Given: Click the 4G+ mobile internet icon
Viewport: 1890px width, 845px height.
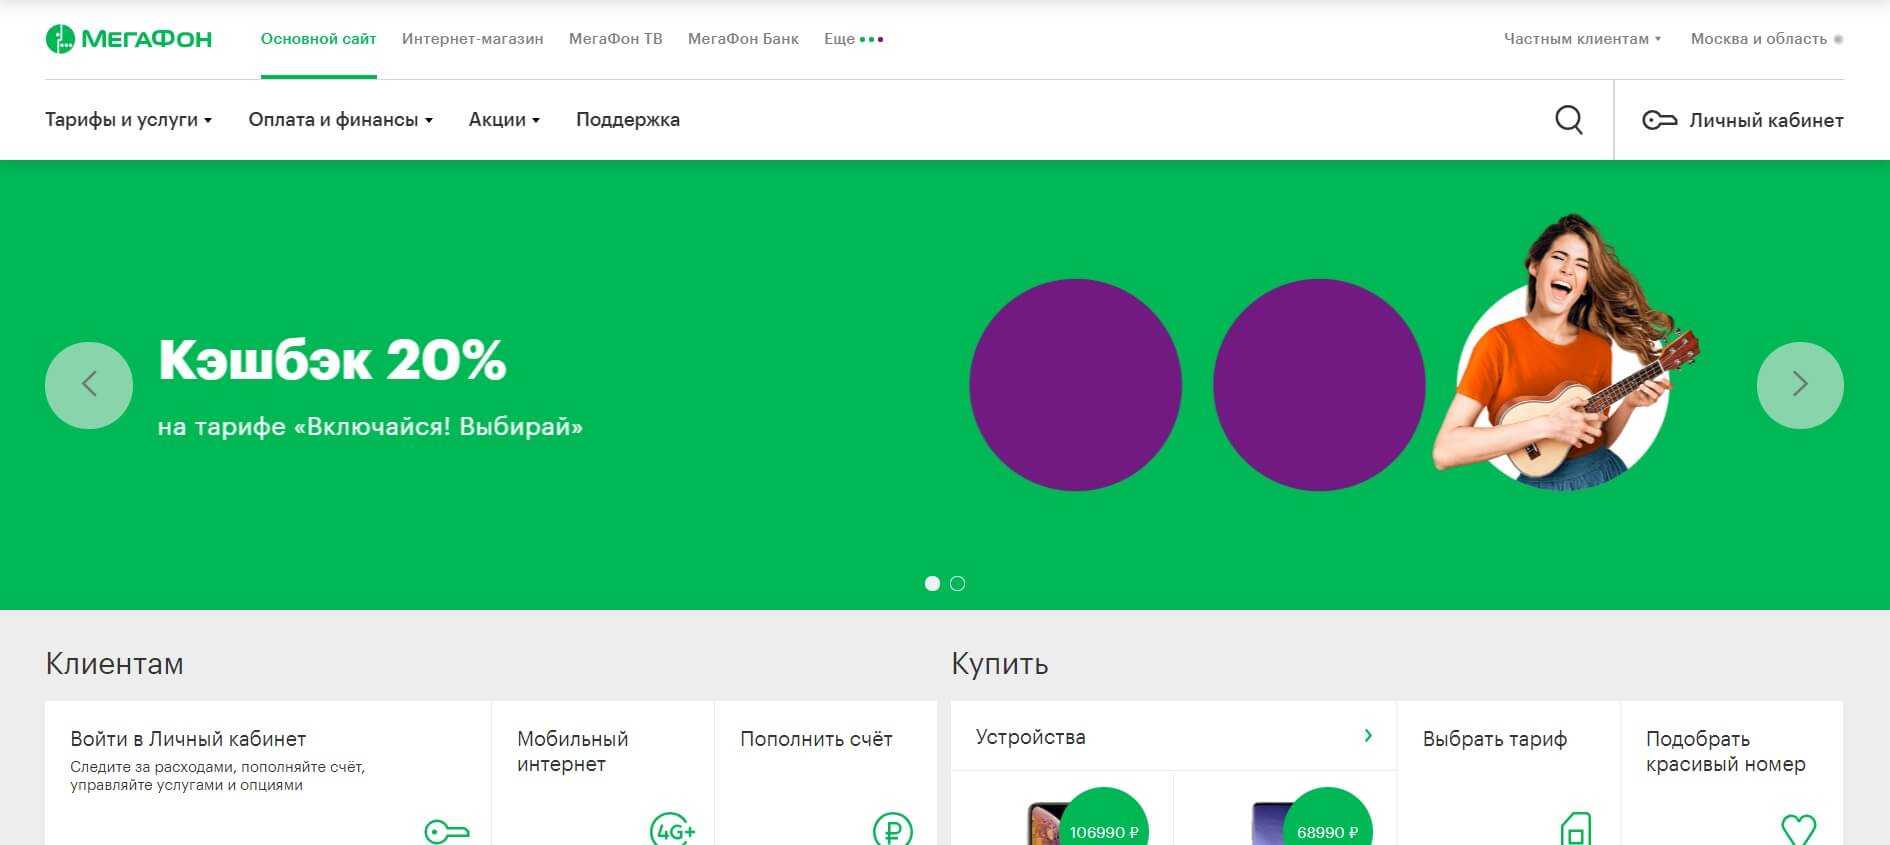Looking at the screenshot, I should click(672, 829).
